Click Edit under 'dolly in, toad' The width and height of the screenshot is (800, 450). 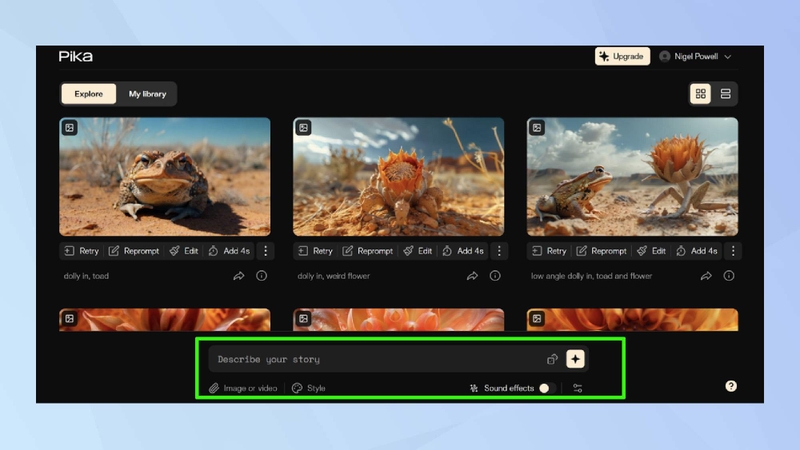coord(184,251)
